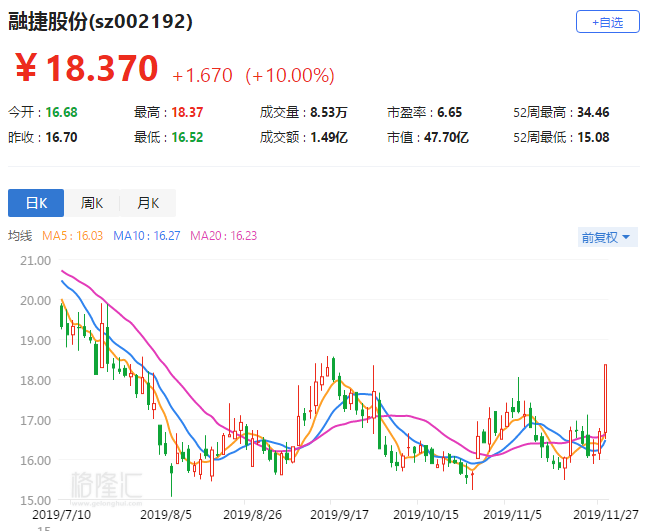
Task: Add stock to watchlist with +自选
Action: pos(607,22)
